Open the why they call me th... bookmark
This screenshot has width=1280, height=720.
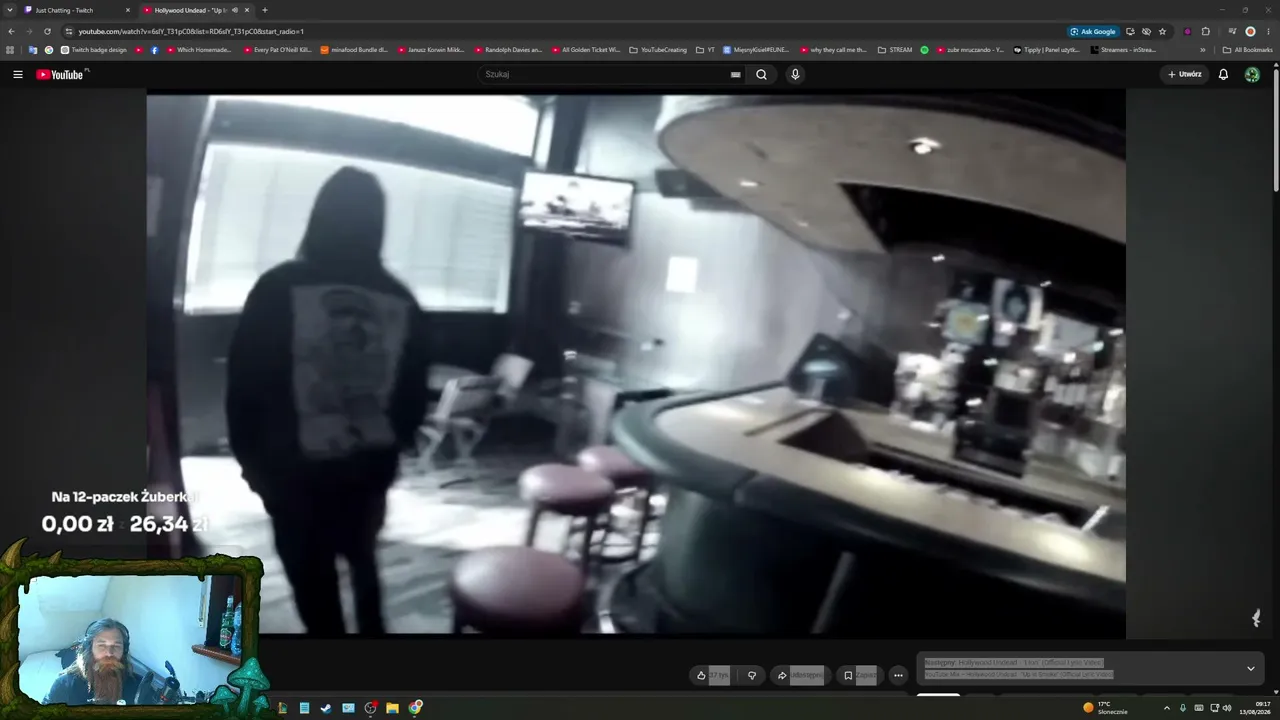(x=832, y=50)
